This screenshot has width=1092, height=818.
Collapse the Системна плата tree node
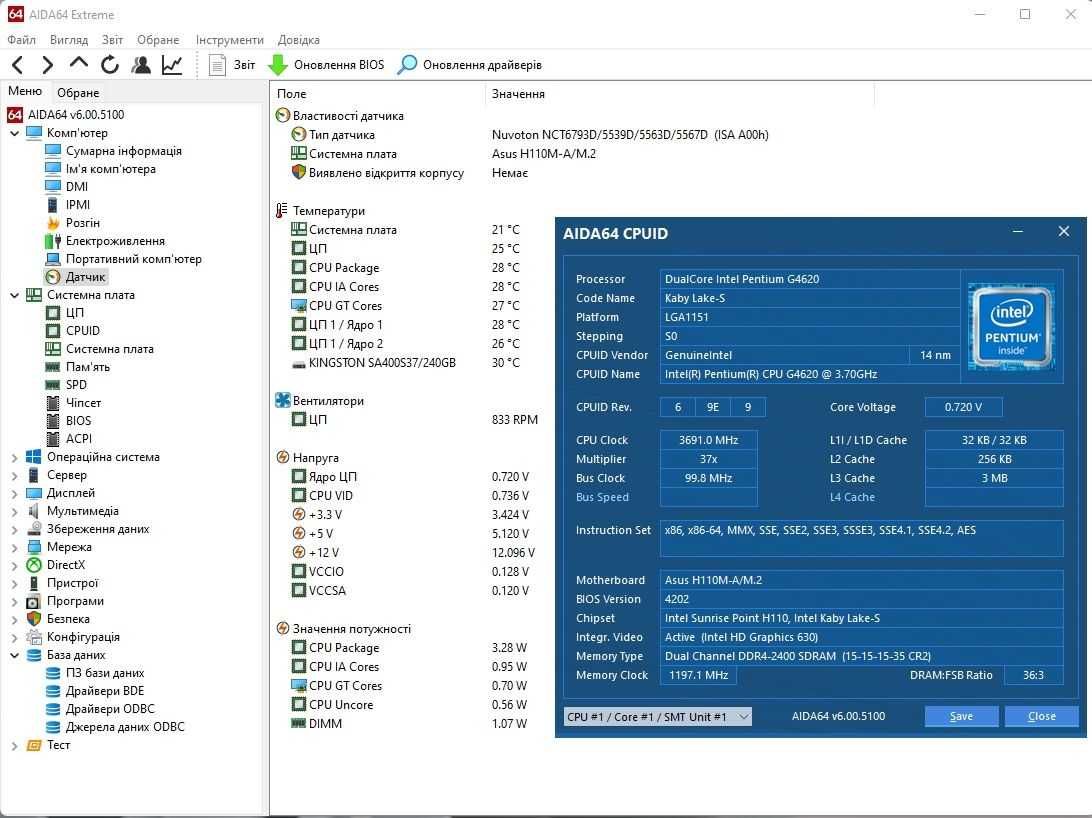point(15,295)
